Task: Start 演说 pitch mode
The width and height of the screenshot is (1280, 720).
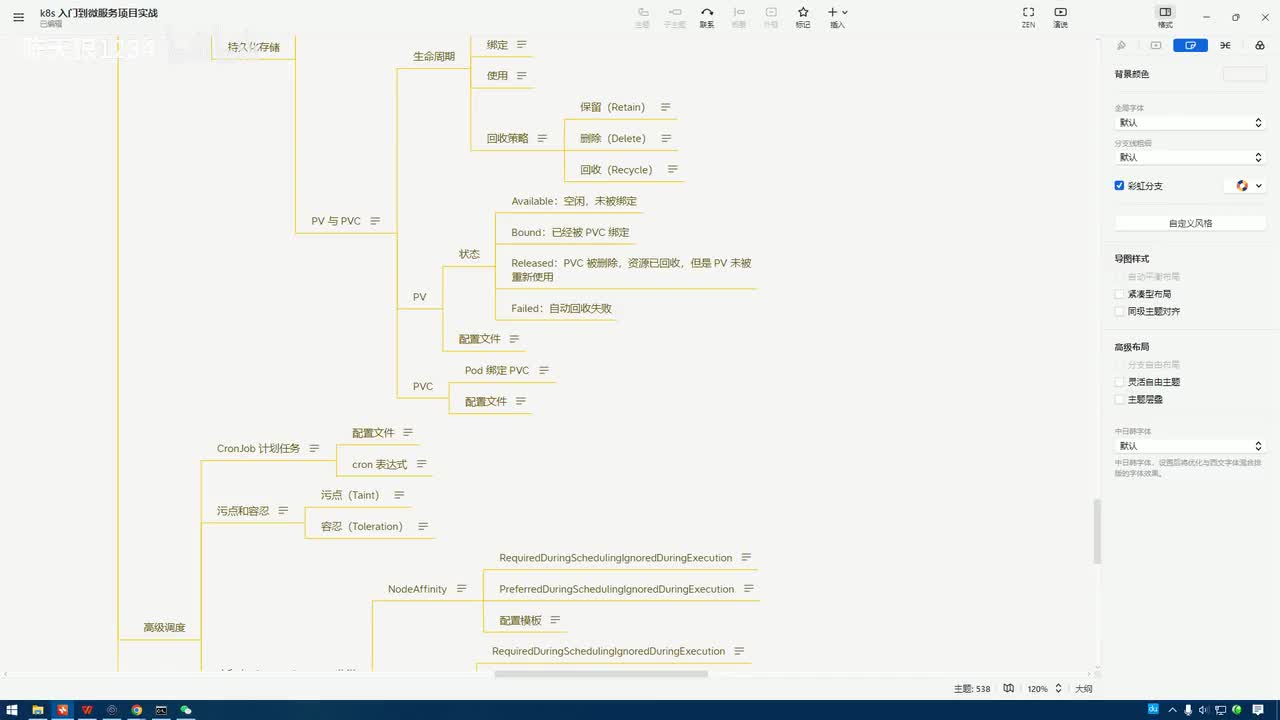Action: click(1060, 17)
